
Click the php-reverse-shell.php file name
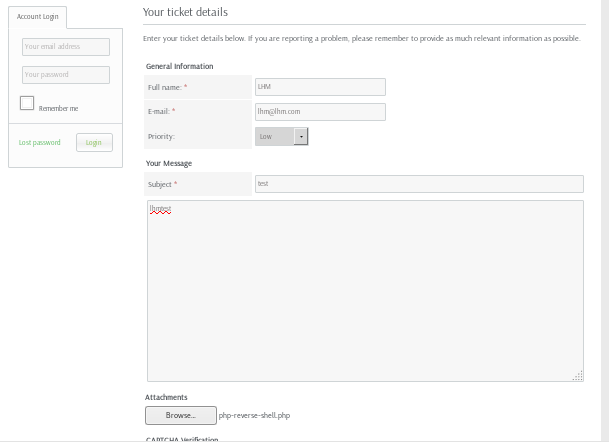pos(254,415)
